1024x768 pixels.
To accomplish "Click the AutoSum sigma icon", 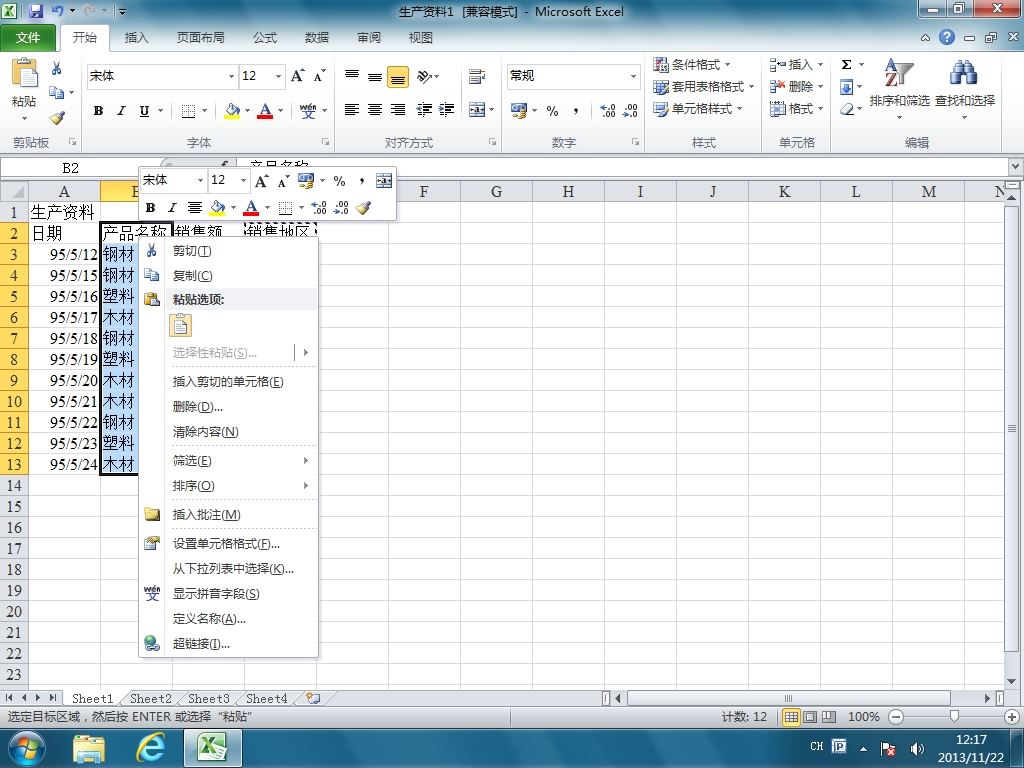I will tap(846, 65).
